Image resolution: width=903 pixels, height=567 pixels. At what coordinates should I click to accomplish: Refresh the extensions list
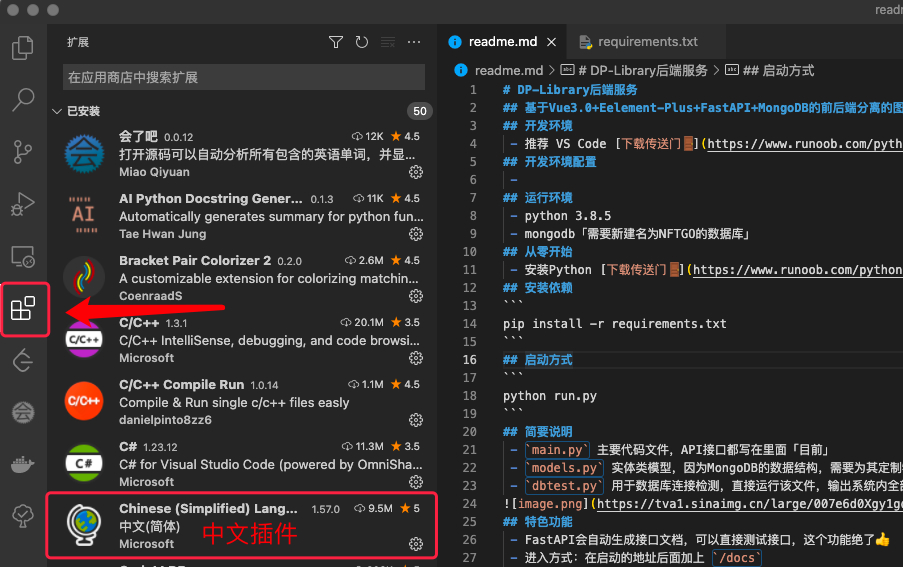tap(362, 42)
